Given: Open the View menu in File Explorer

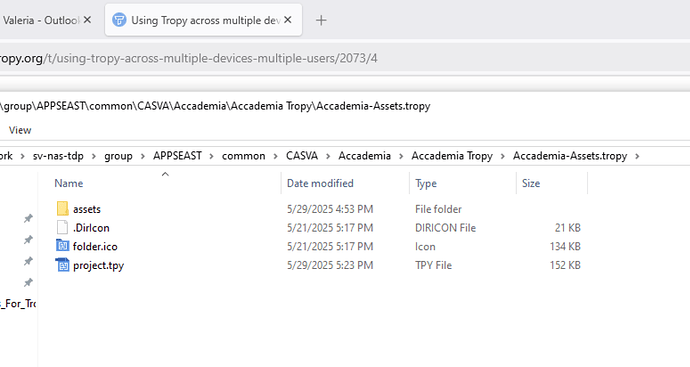Looking at the screenshot, I should click(x=20, y=130).
